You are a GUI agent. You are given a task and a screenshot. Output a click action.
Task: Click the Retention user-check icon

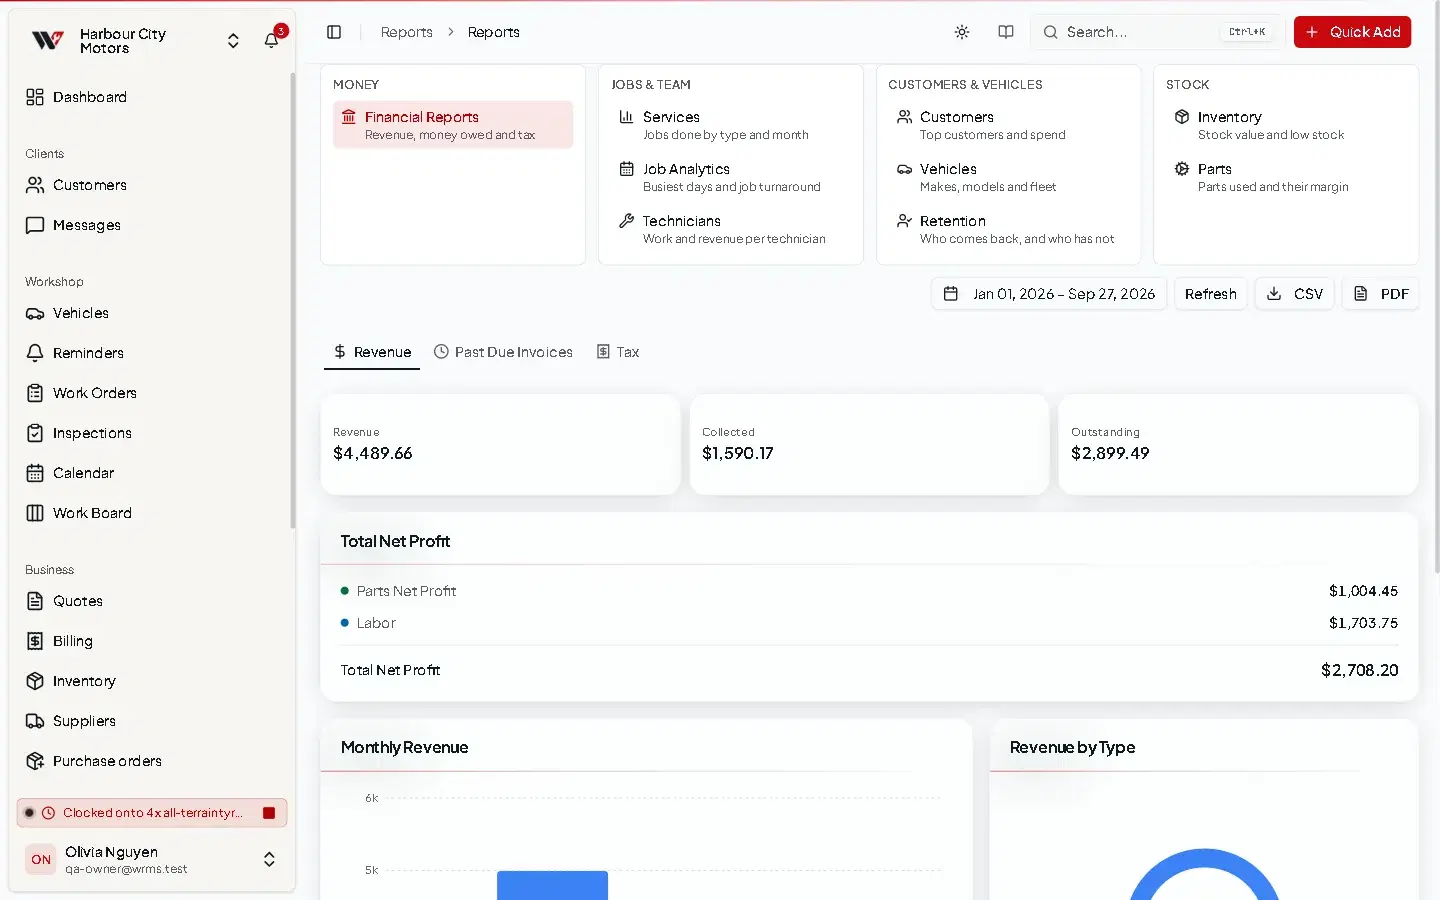tap(904, 221)
